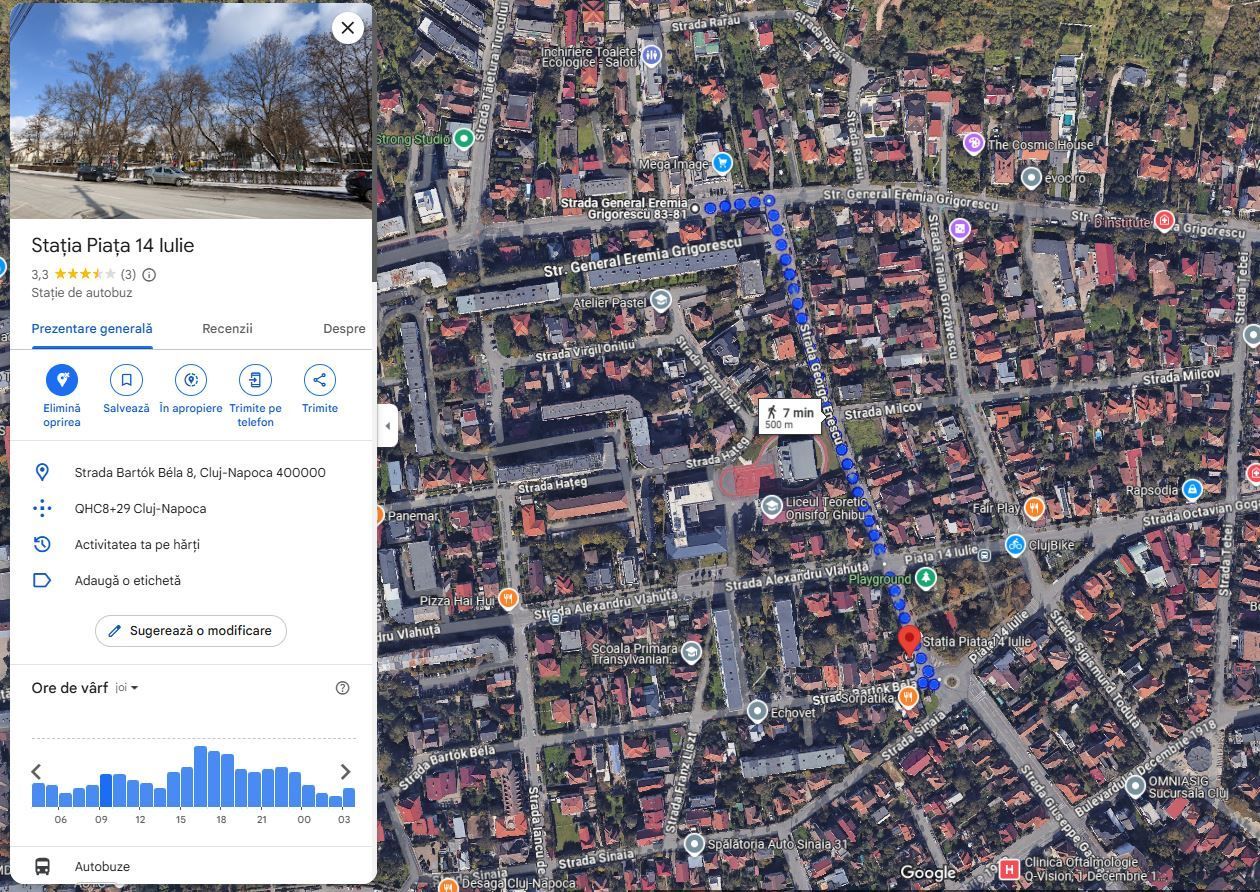
Task: Click Sugerează o modificare button
Action: tap(190, 631)
